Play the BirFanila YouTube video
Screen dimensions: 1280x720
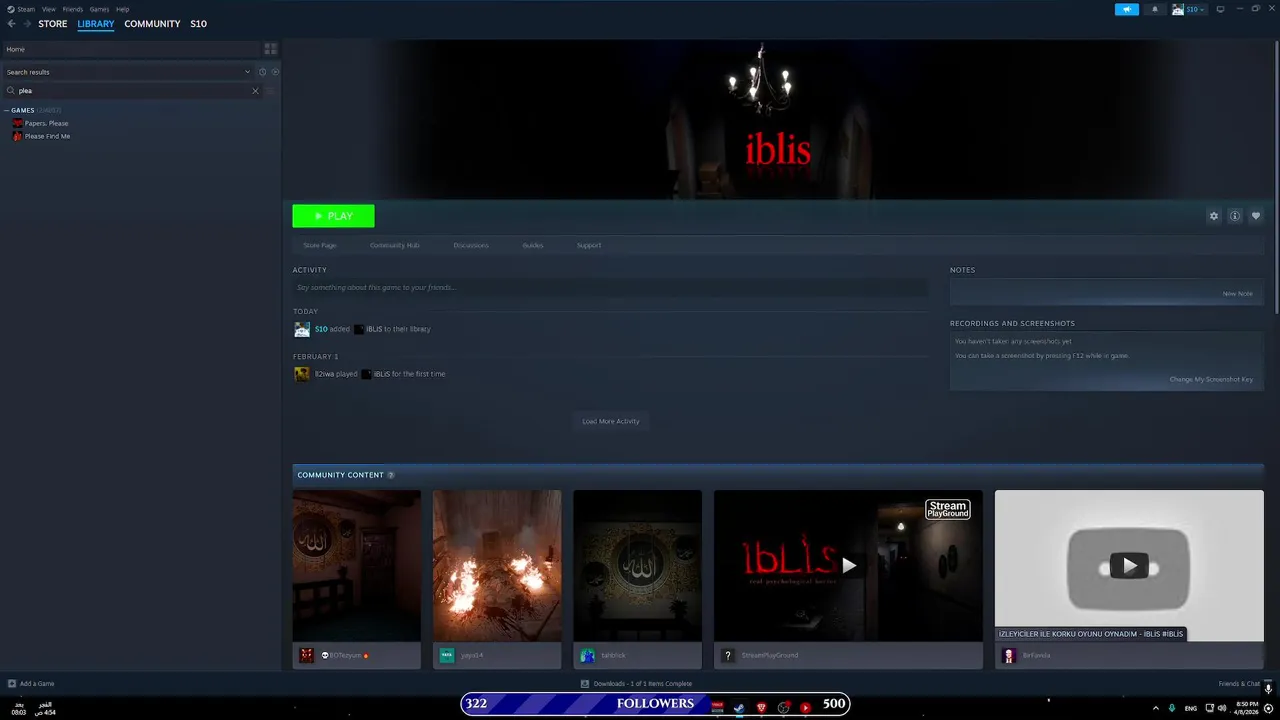tap(1129, 565)
